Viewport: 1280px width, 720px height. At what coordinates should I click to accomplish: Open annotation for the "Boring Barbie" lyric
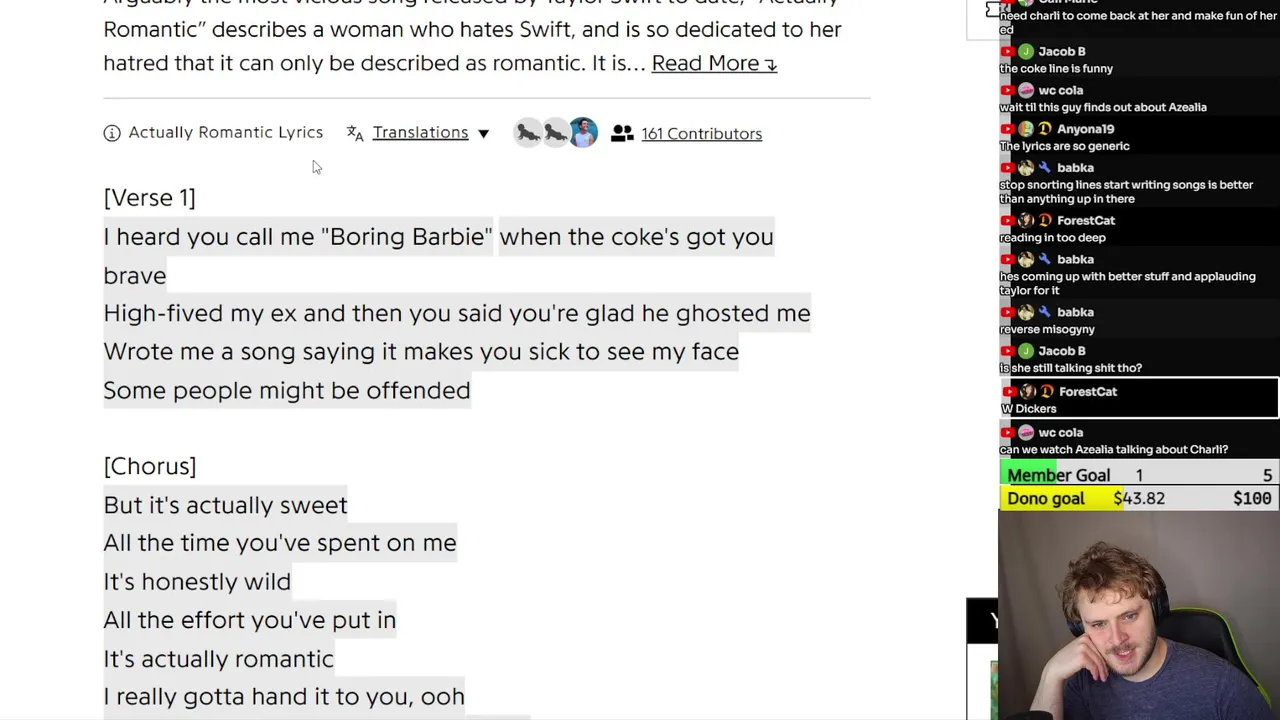tap(298, 237)
